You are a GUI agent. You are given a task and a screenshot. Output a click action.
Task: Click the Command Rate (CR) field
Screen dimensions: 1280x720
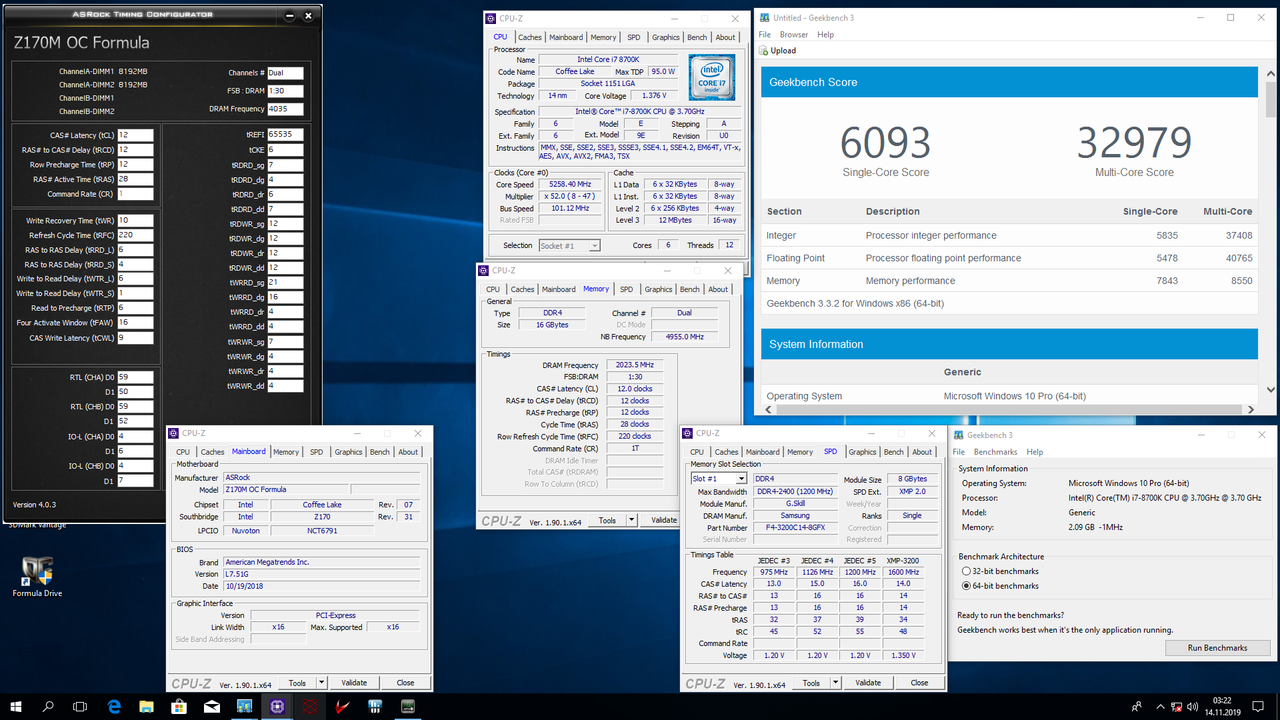tap(135, 194)
